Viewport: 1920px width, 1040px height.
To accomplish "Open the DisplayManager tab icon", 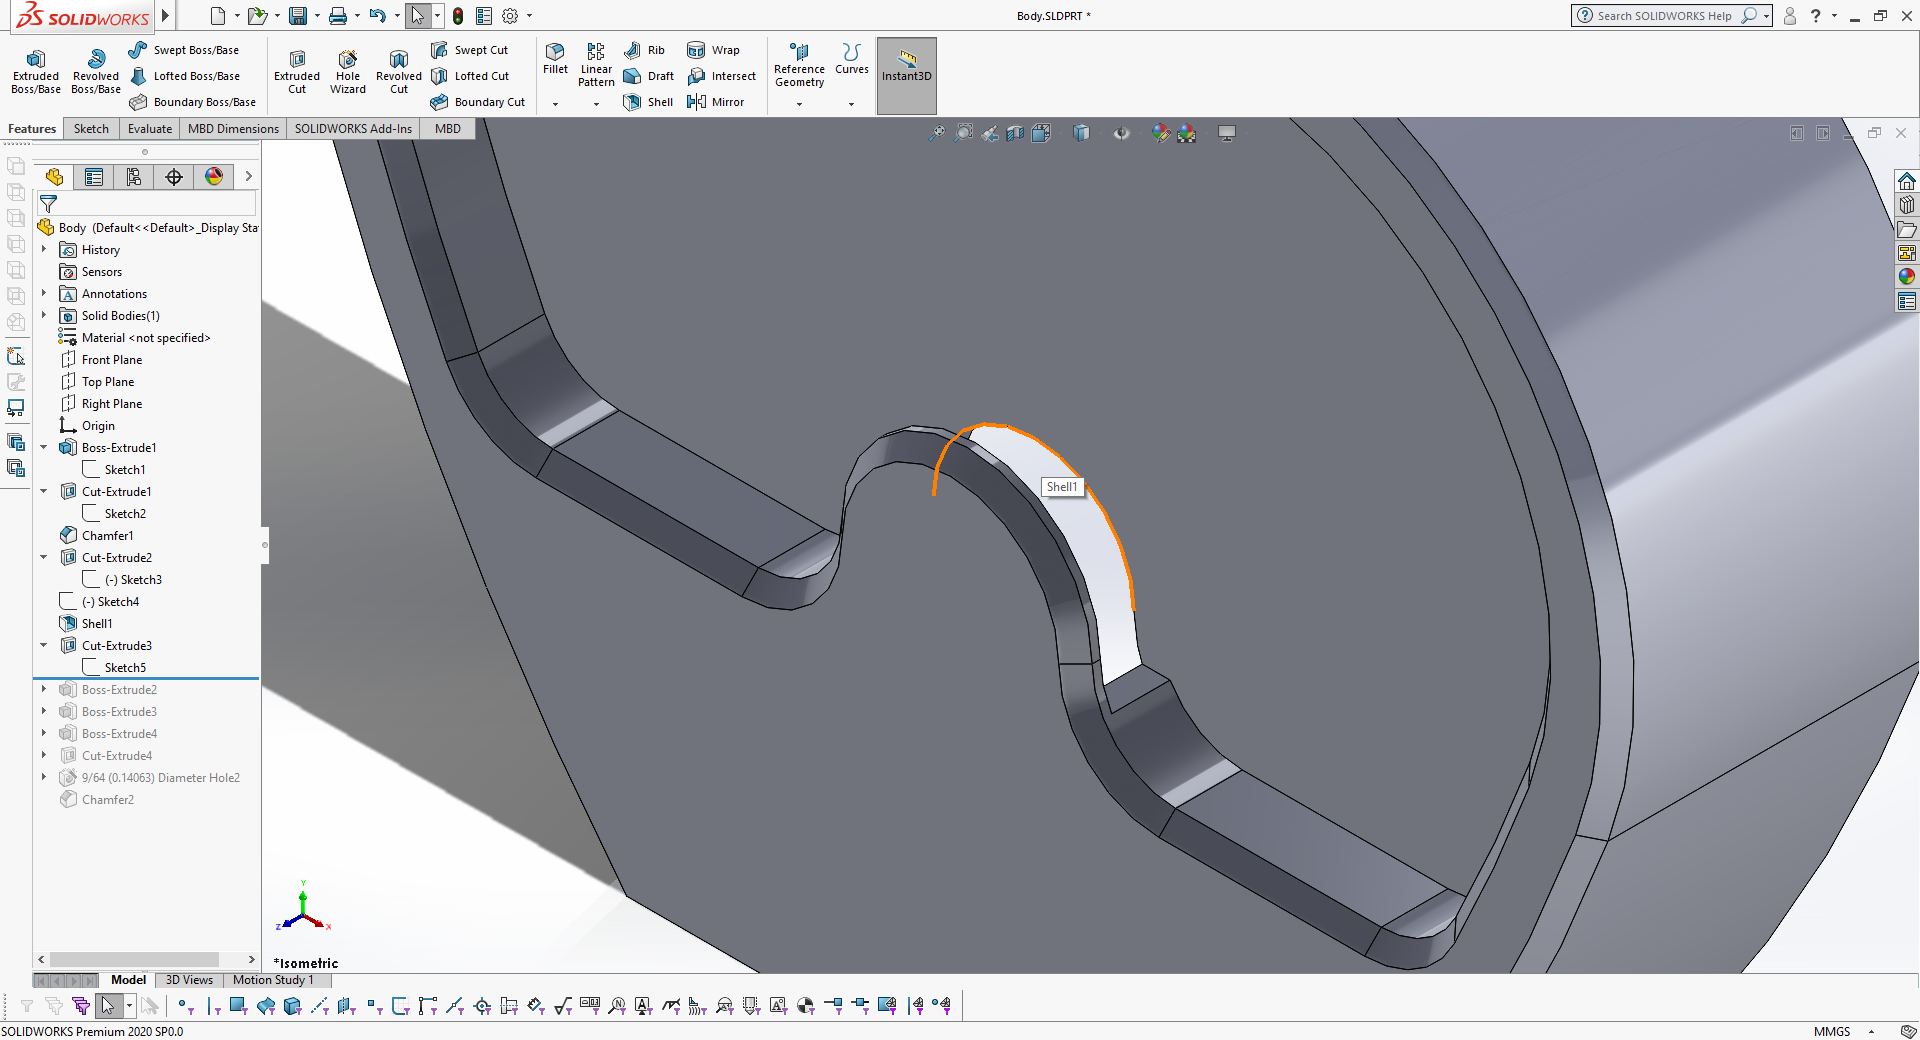I will (x=214, y=177).
